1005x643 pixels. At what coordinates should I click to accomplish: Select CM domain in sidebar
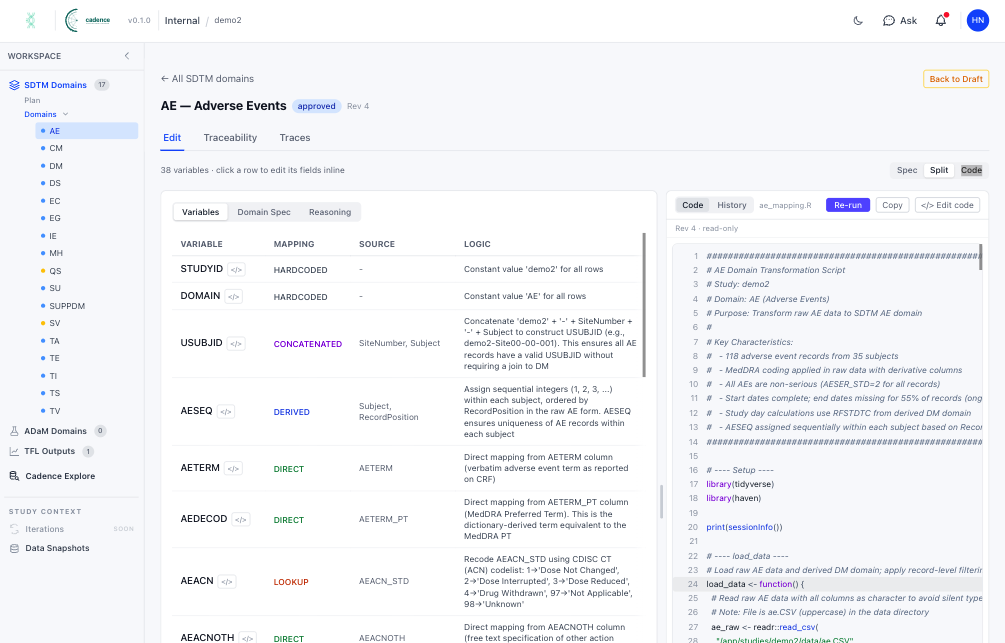[x=87, y=148]
